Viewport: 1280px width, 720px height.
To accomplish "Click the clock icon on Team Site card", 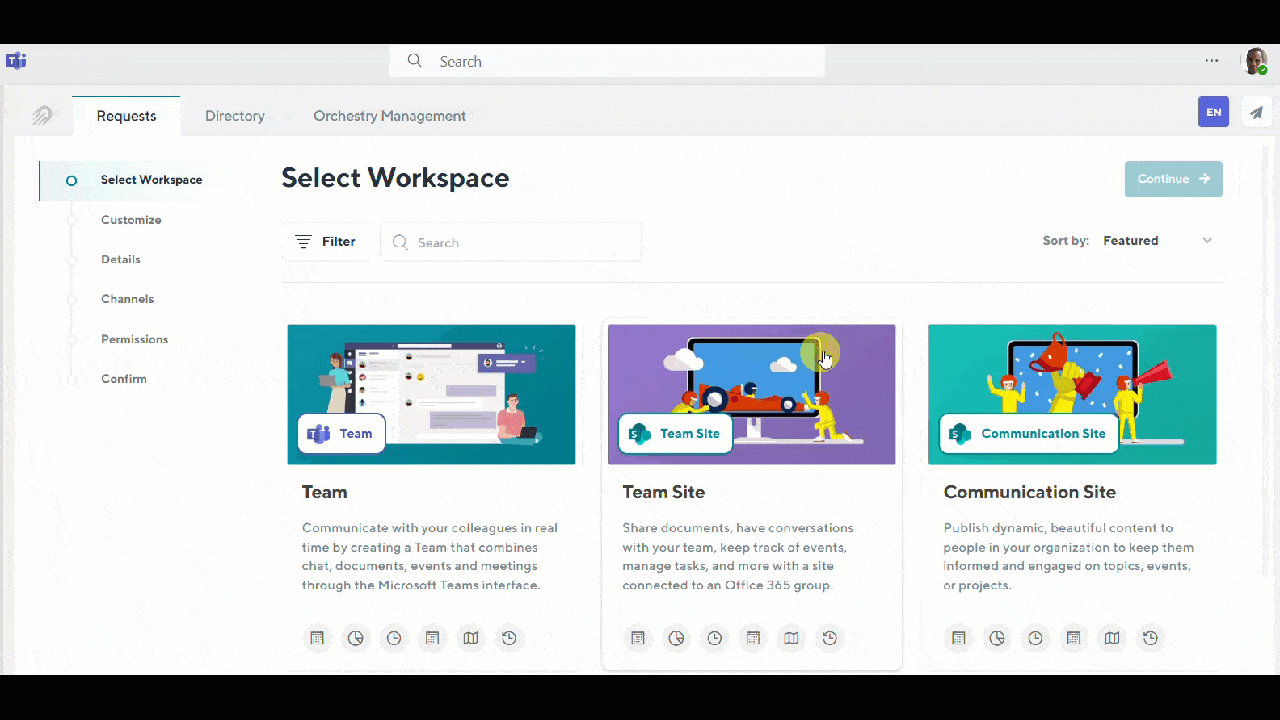I will [714, 638].
